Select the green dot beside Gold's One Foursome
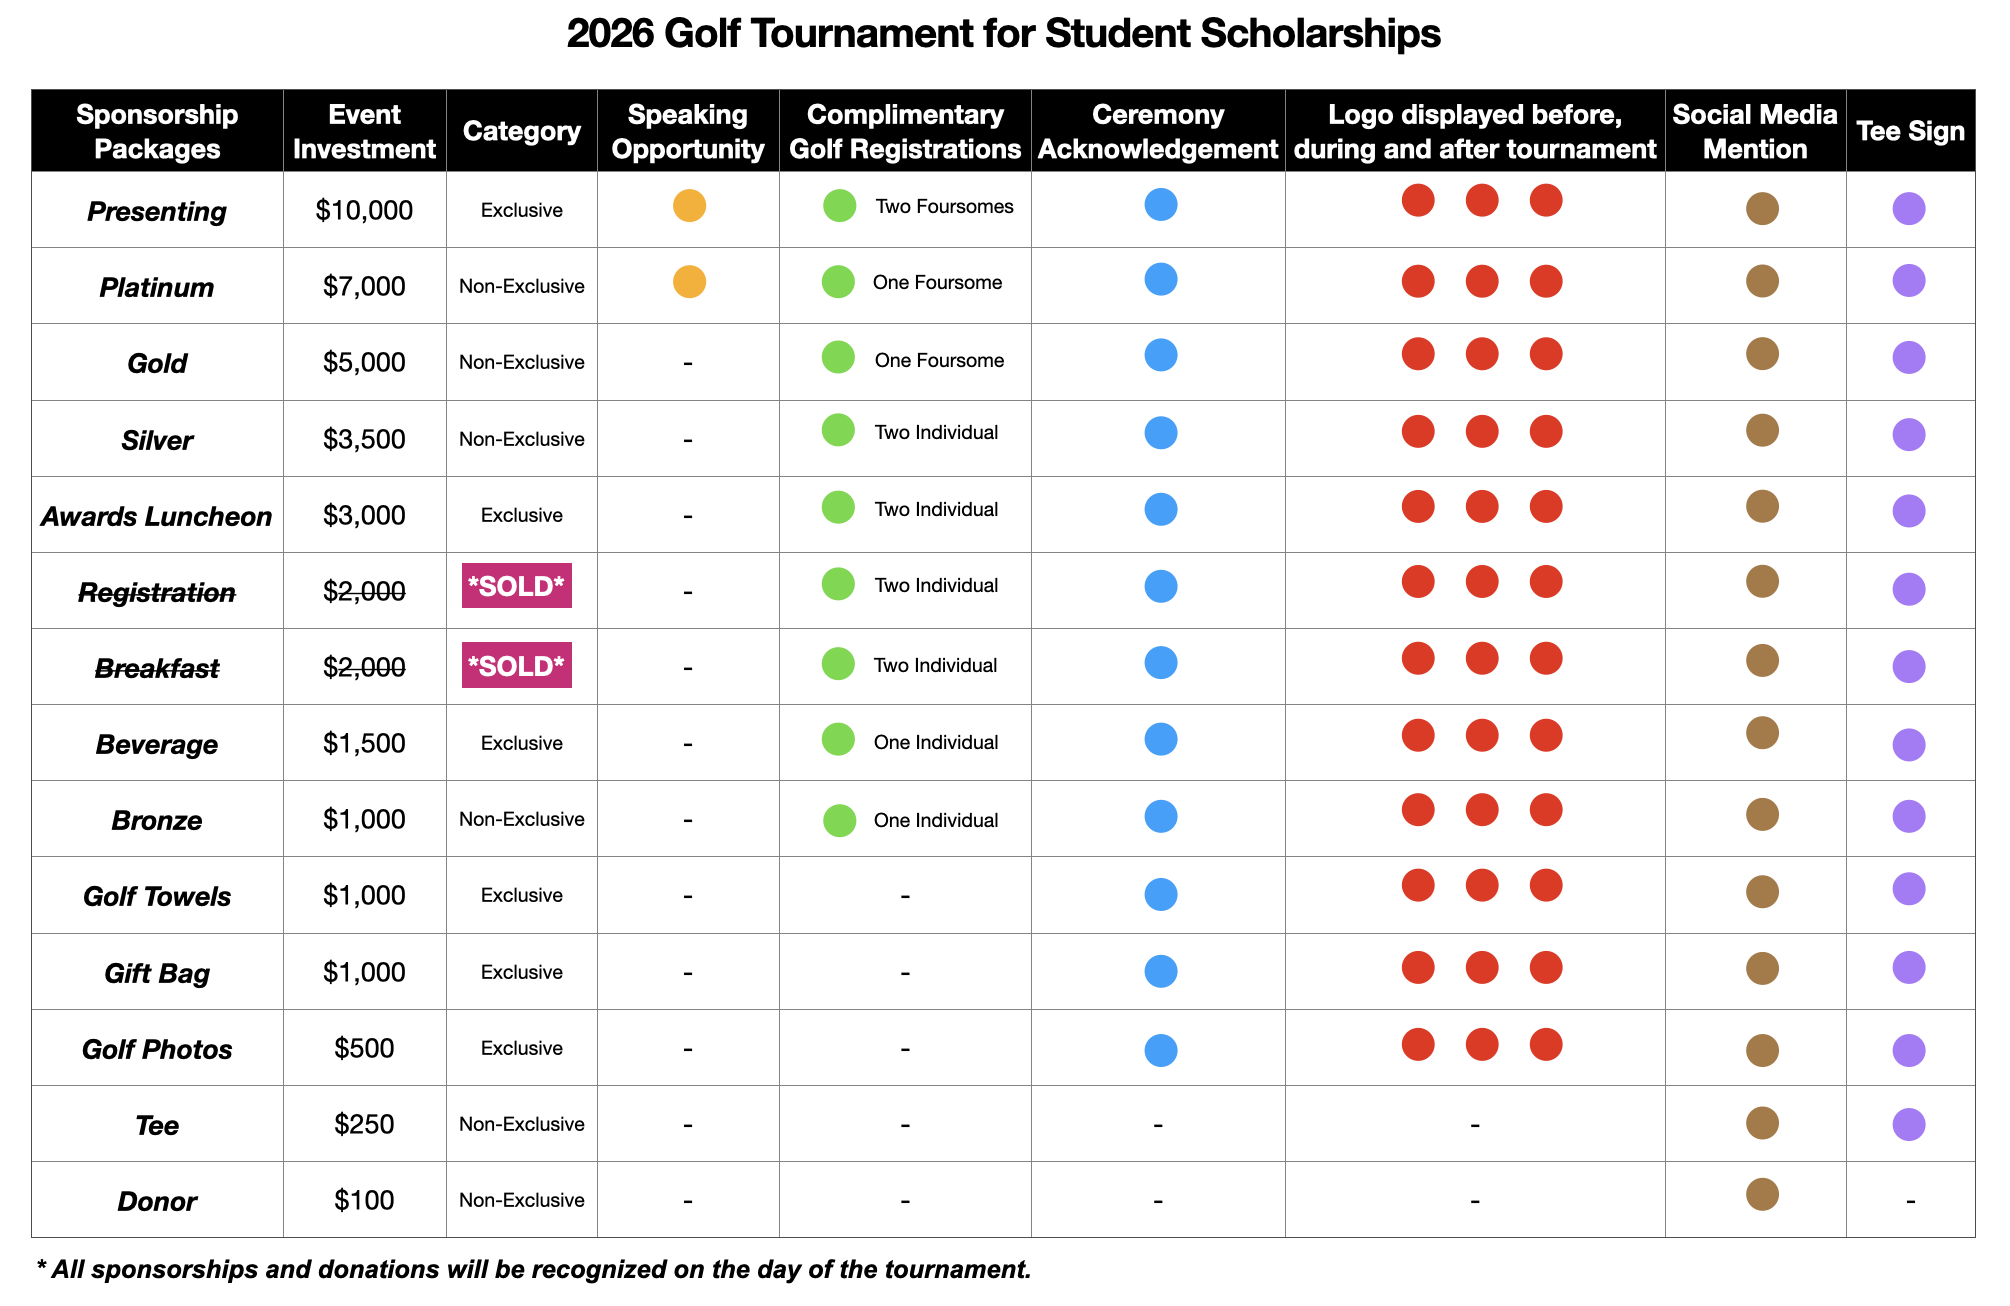The height and width of the screenshot is (1306, 2010). [x=838, y=357]
